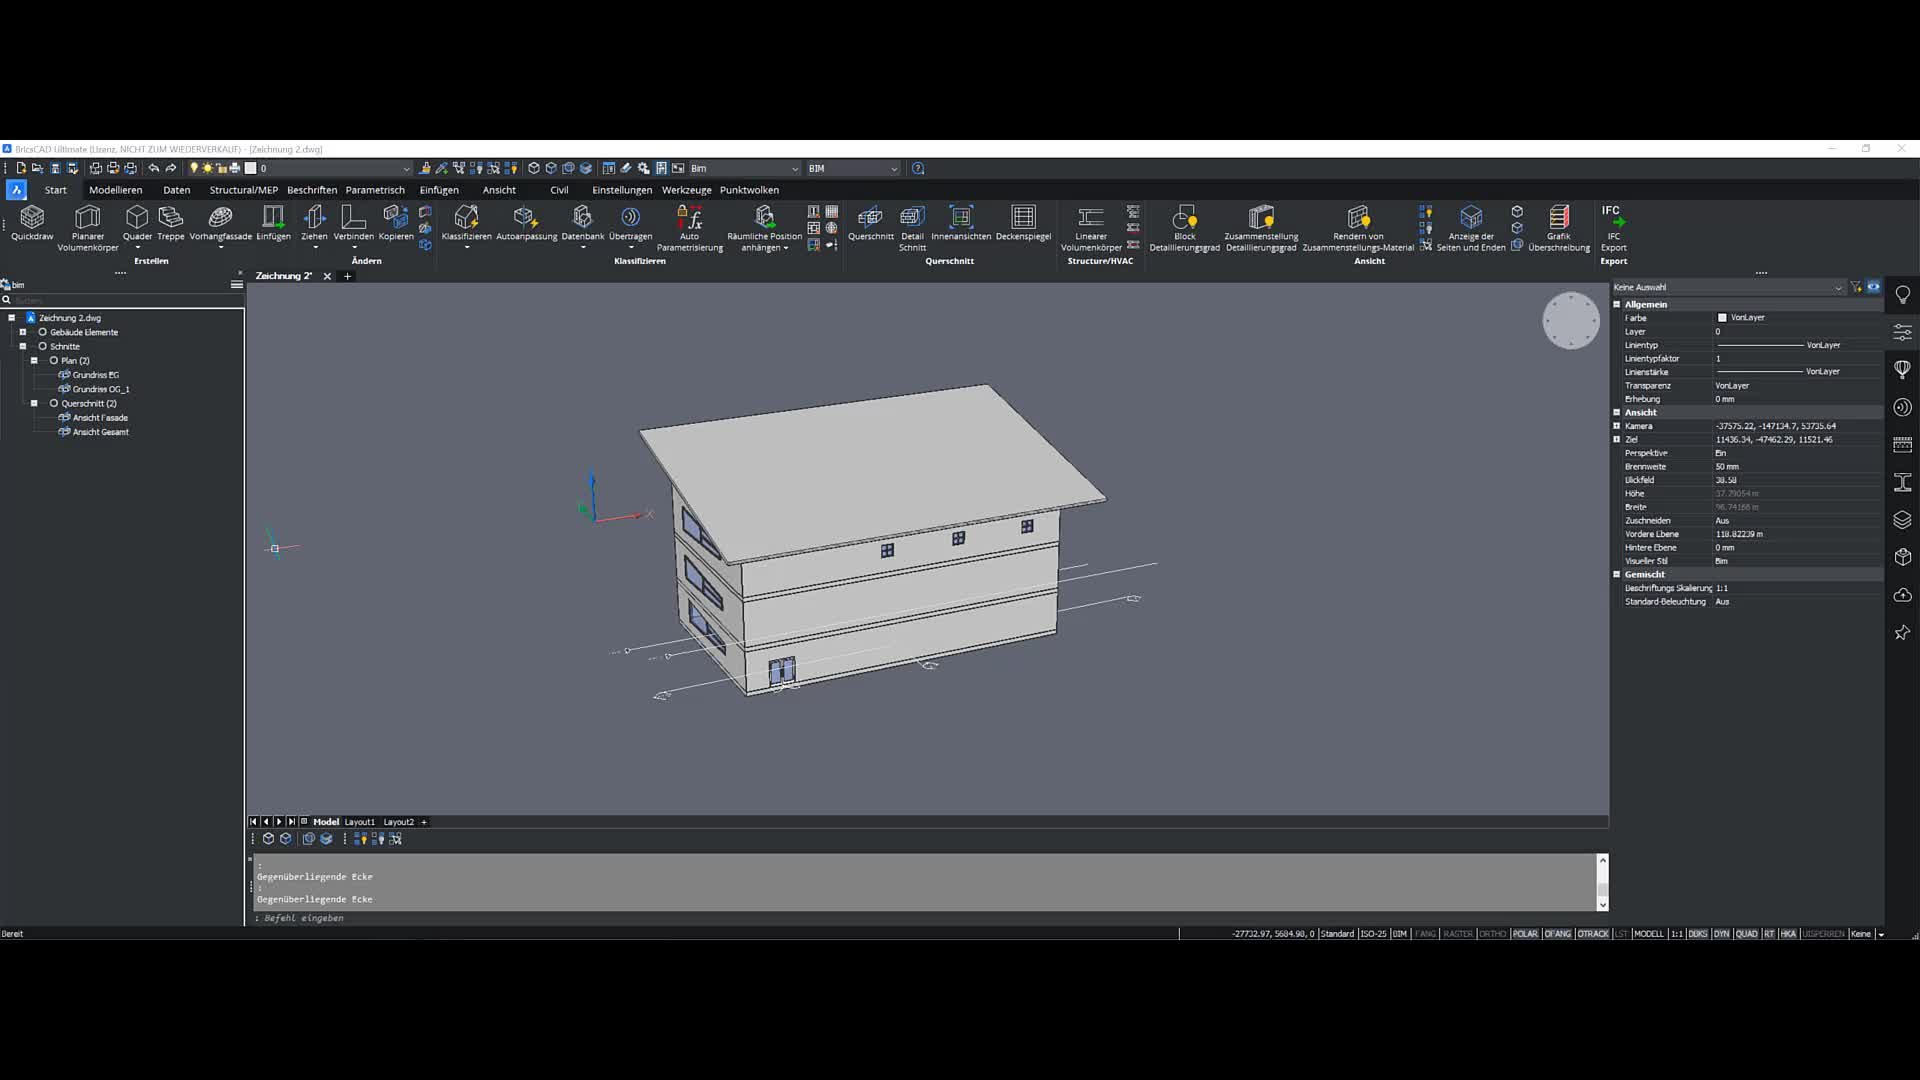Open the Parametrisch ribbon tab
Screen dimensions: 1920x1080
click(375, 190)
